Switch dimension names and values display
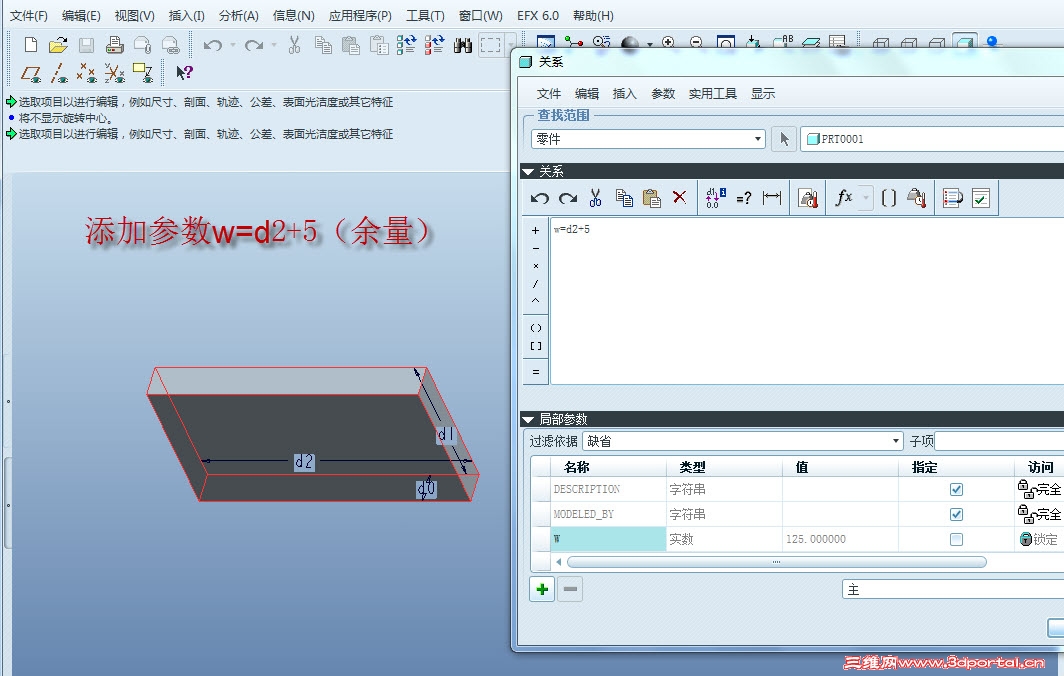This screenshot has height=676, width=1064. pyautogui.click(x=715, y=198)
